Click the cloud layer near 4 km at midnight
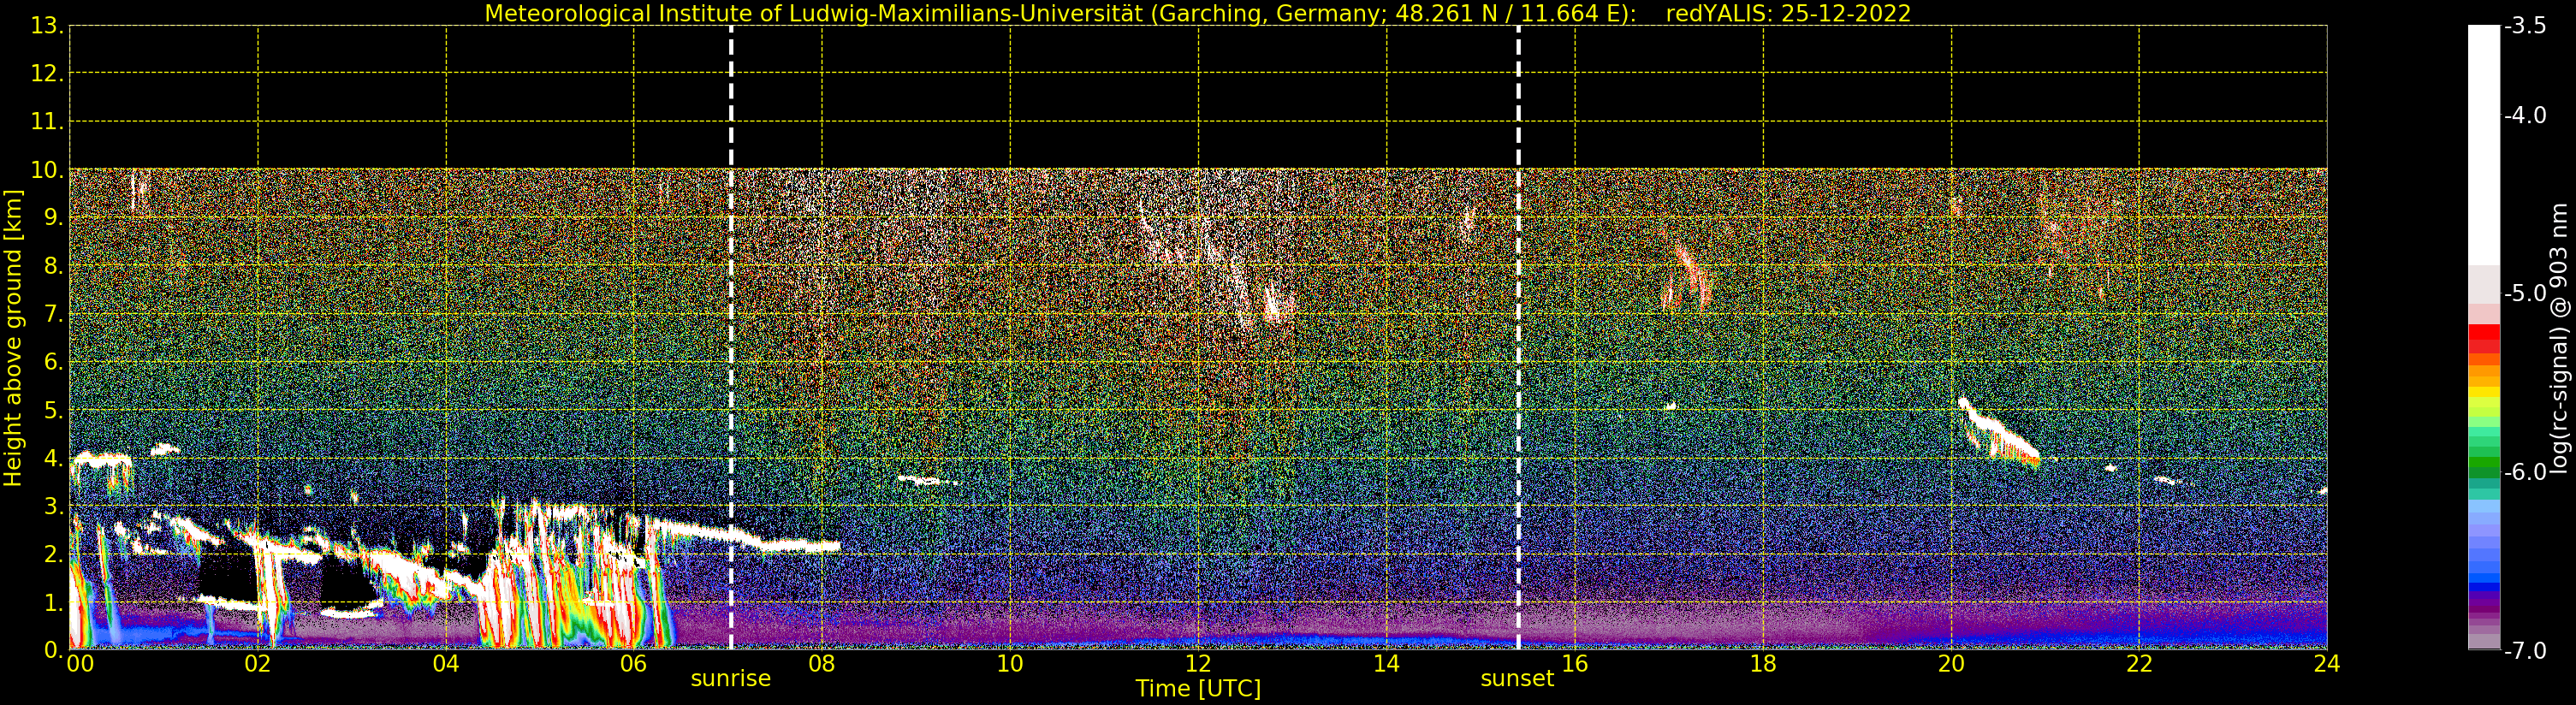 (101, 461)
